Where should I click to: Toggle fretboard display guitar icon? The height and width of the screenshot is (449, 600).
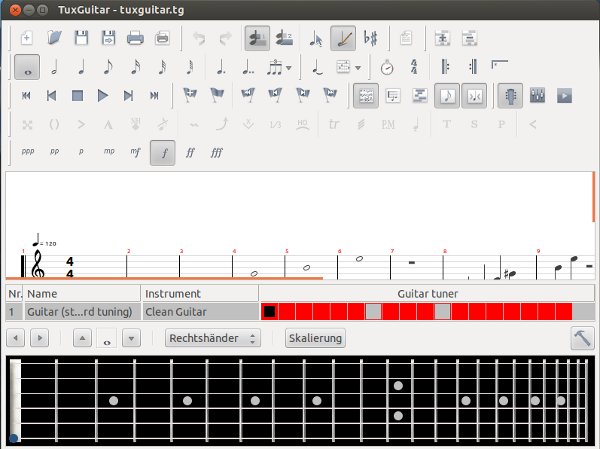tap(510, 96)
